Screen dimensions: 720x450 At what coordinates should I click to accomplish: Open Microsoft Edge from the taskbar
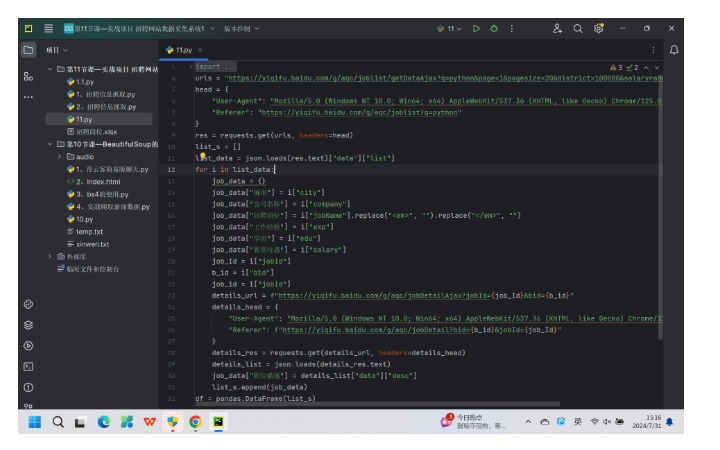(x=104, y=422)
